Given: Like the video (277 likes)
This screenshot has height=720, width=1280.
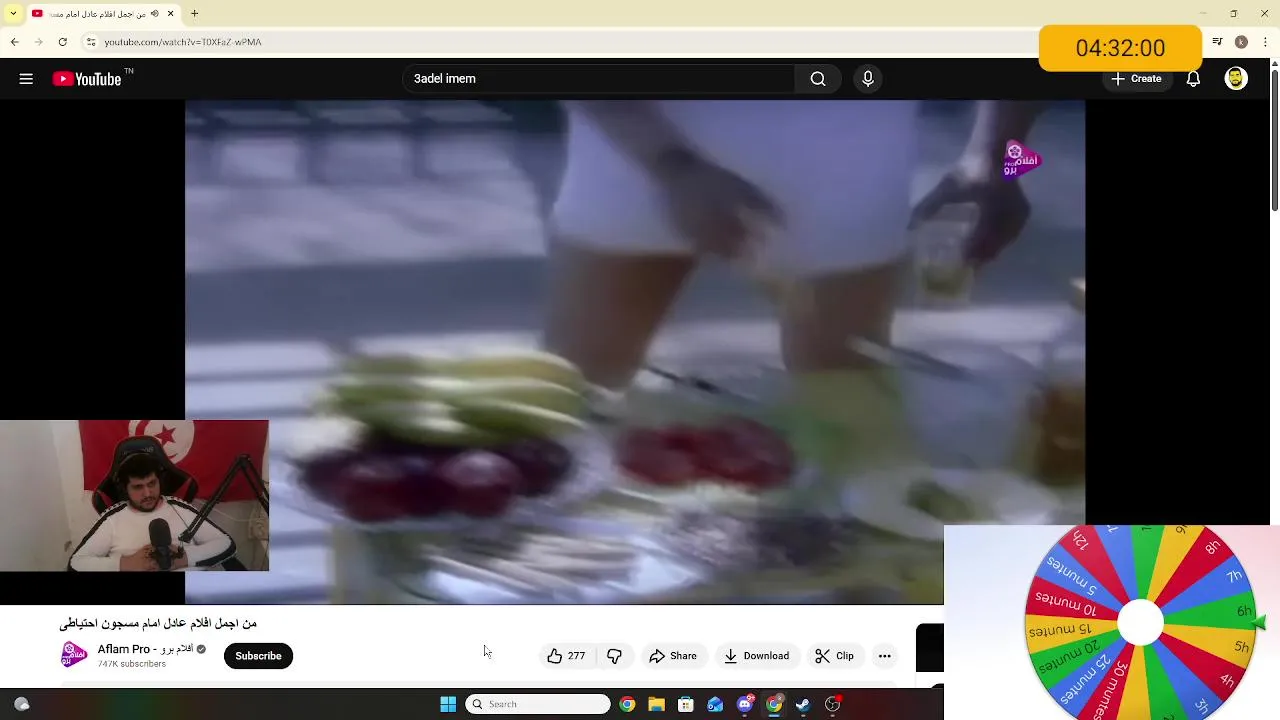Looking at the screenshot, I should 566,656.
